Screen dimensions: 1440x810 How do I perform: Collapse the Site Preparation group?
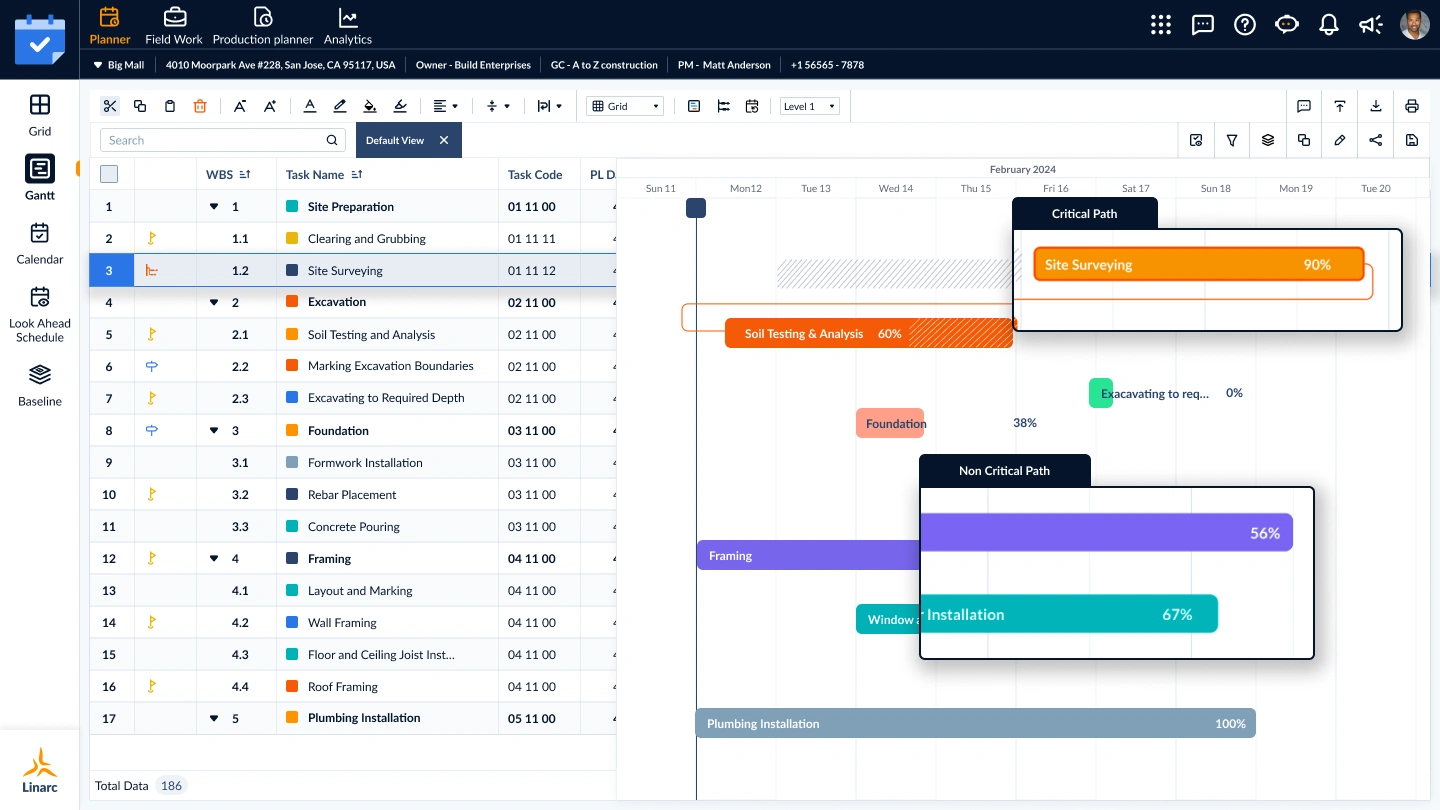[x=214, y=207]
